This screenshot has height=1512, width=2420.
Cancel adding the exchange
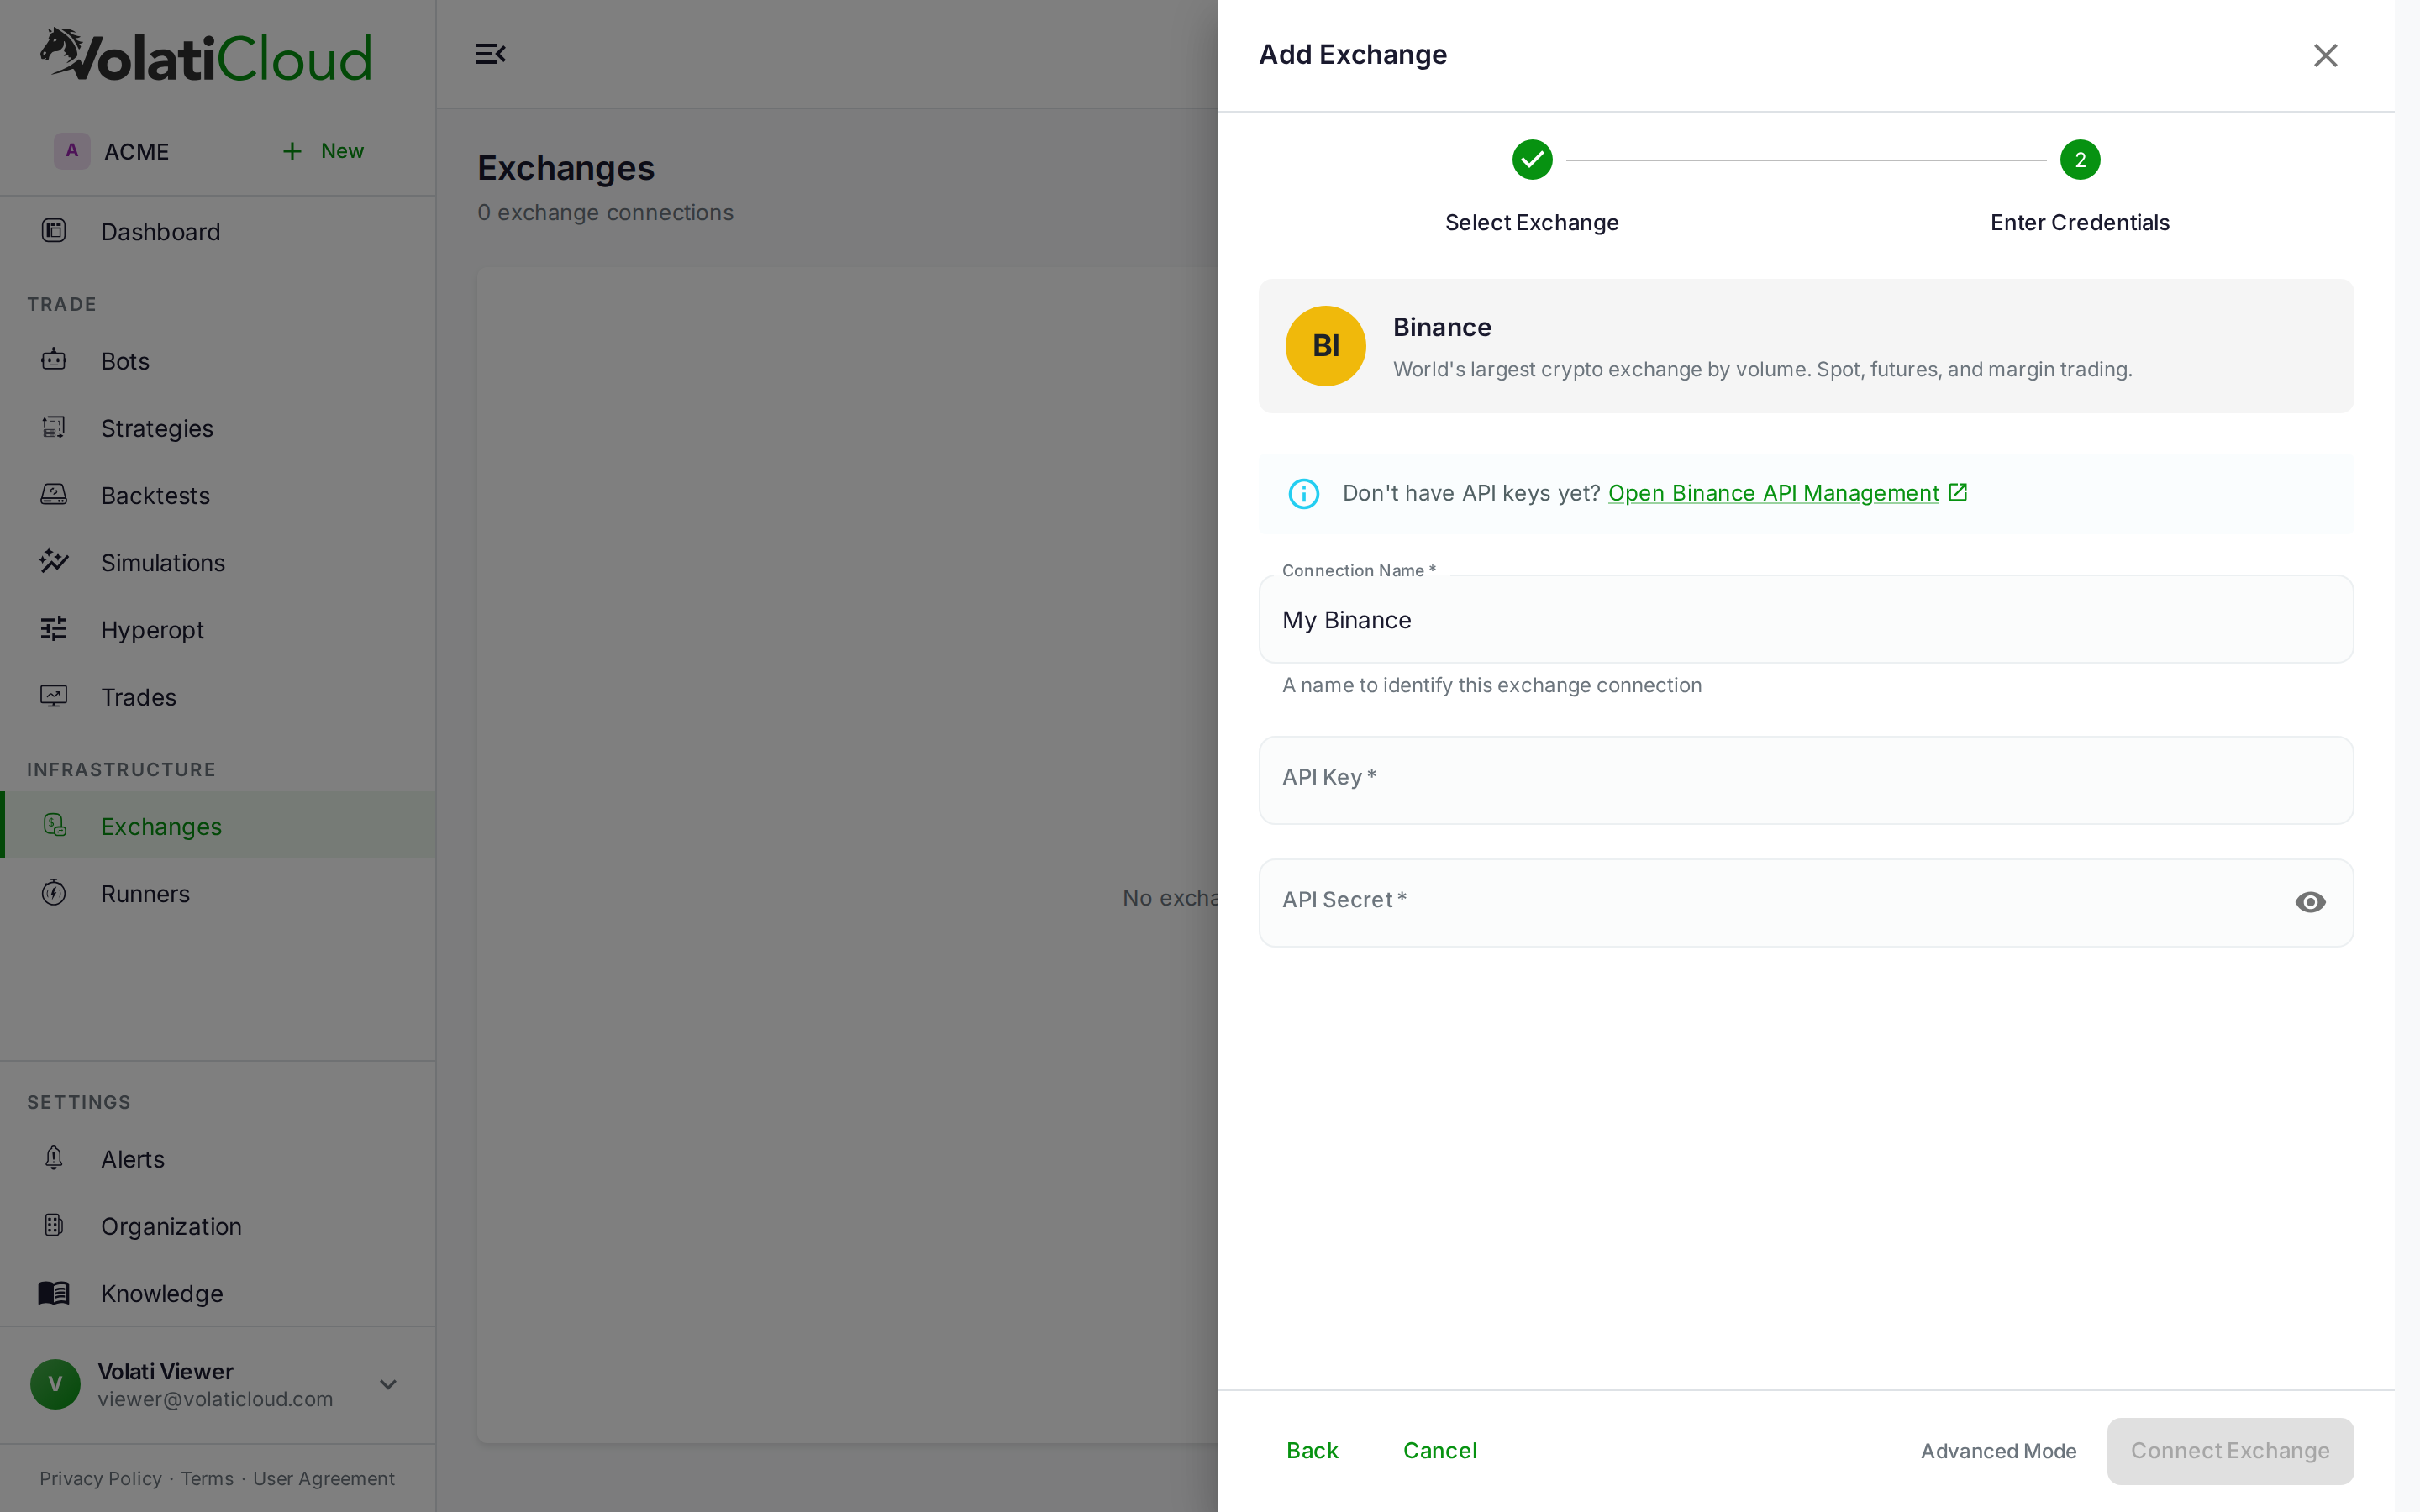pyautogui.click(x=1439, y=1450)
